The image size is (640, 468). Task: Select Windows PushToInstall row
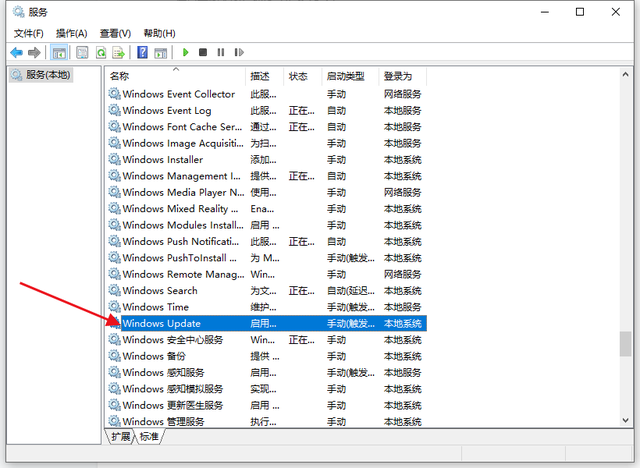[267, 258]
